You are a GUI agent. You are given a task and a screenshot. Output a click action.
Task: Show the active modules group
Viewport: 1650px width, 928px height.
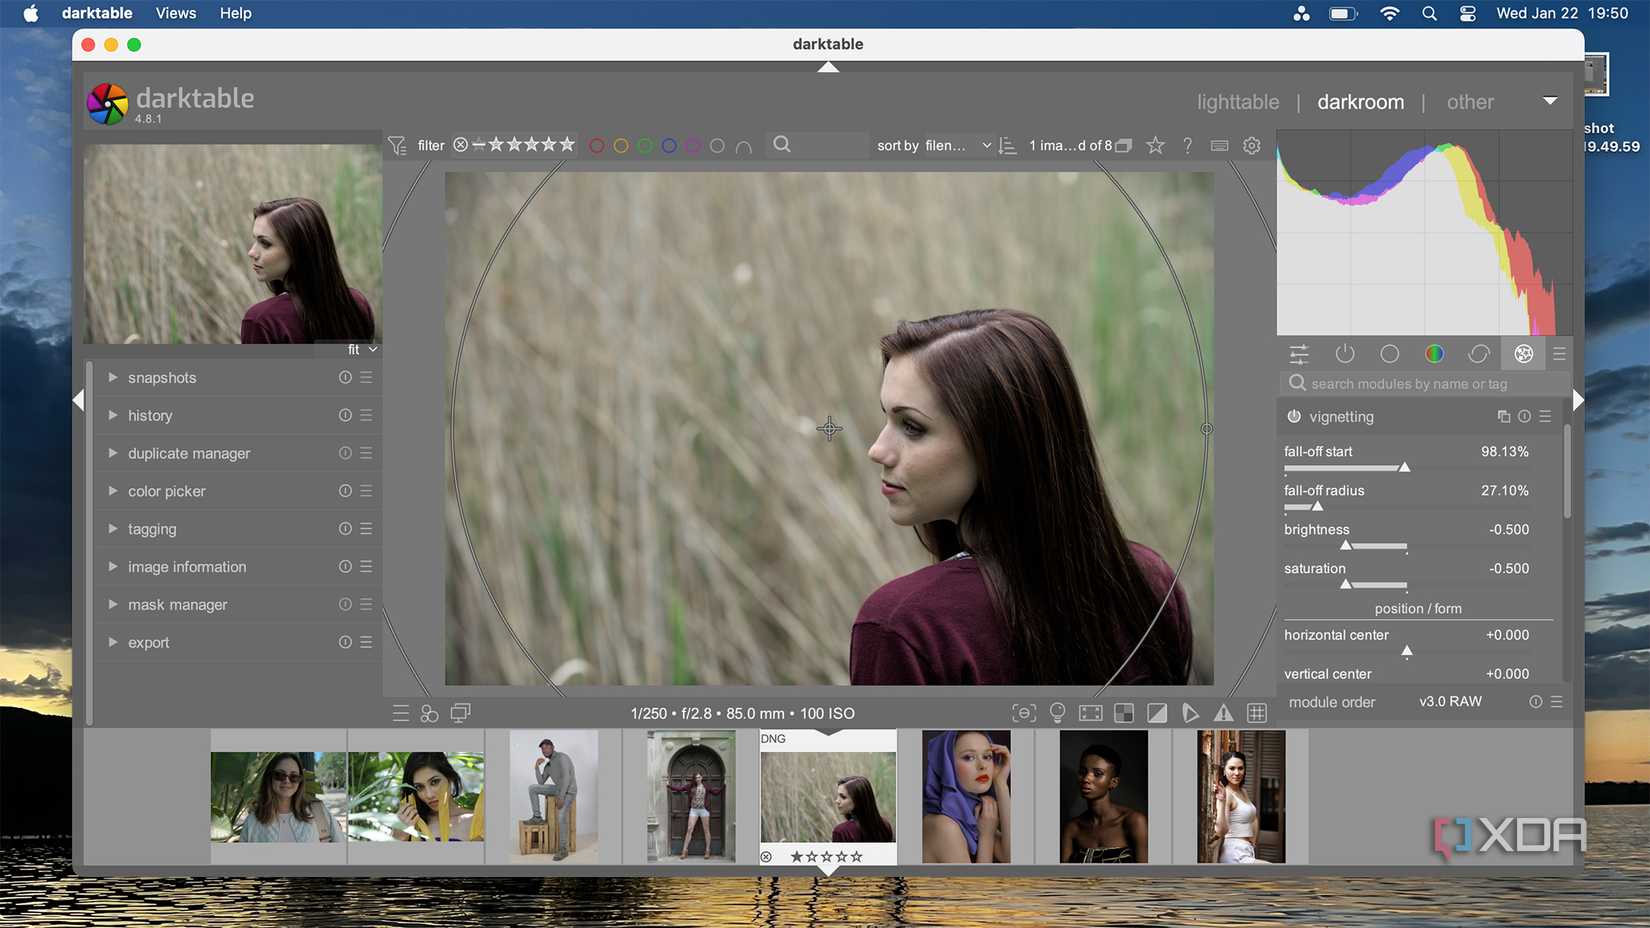click(x=1345, y=354)
